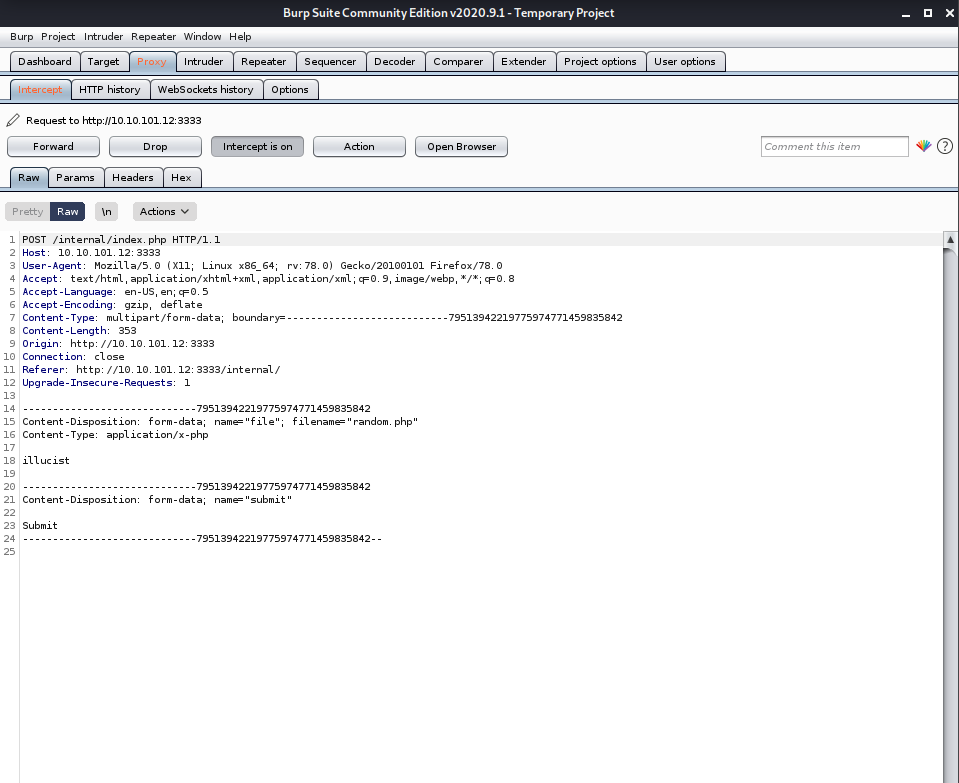The image size is (959, 783).
Task: View the WebSockets history sub-tab
Action: pos(206,90)
